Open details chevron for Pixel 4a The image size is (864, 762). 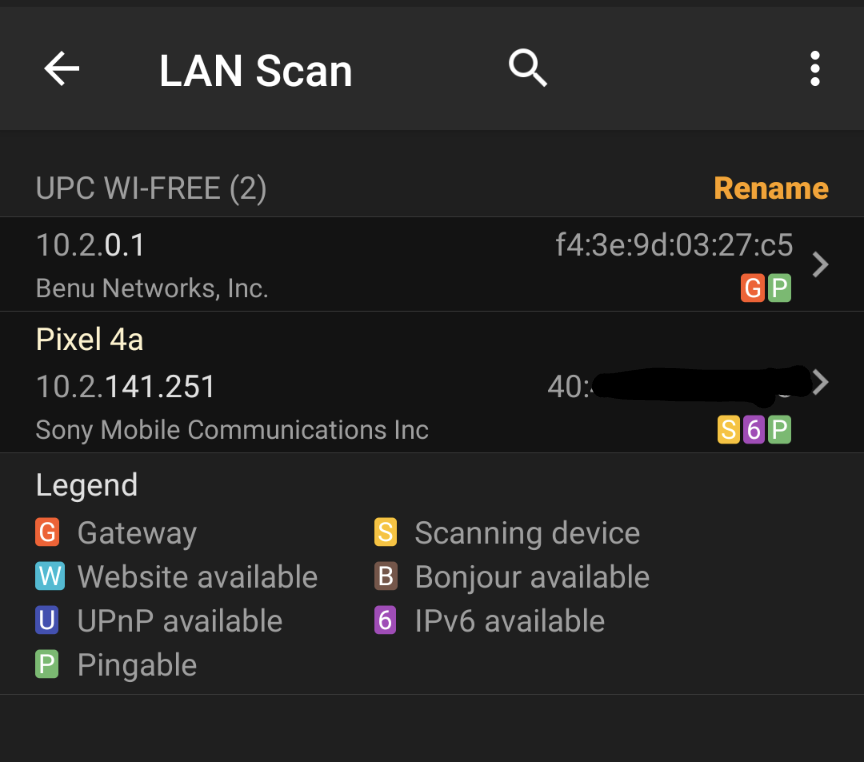[820, 382]
